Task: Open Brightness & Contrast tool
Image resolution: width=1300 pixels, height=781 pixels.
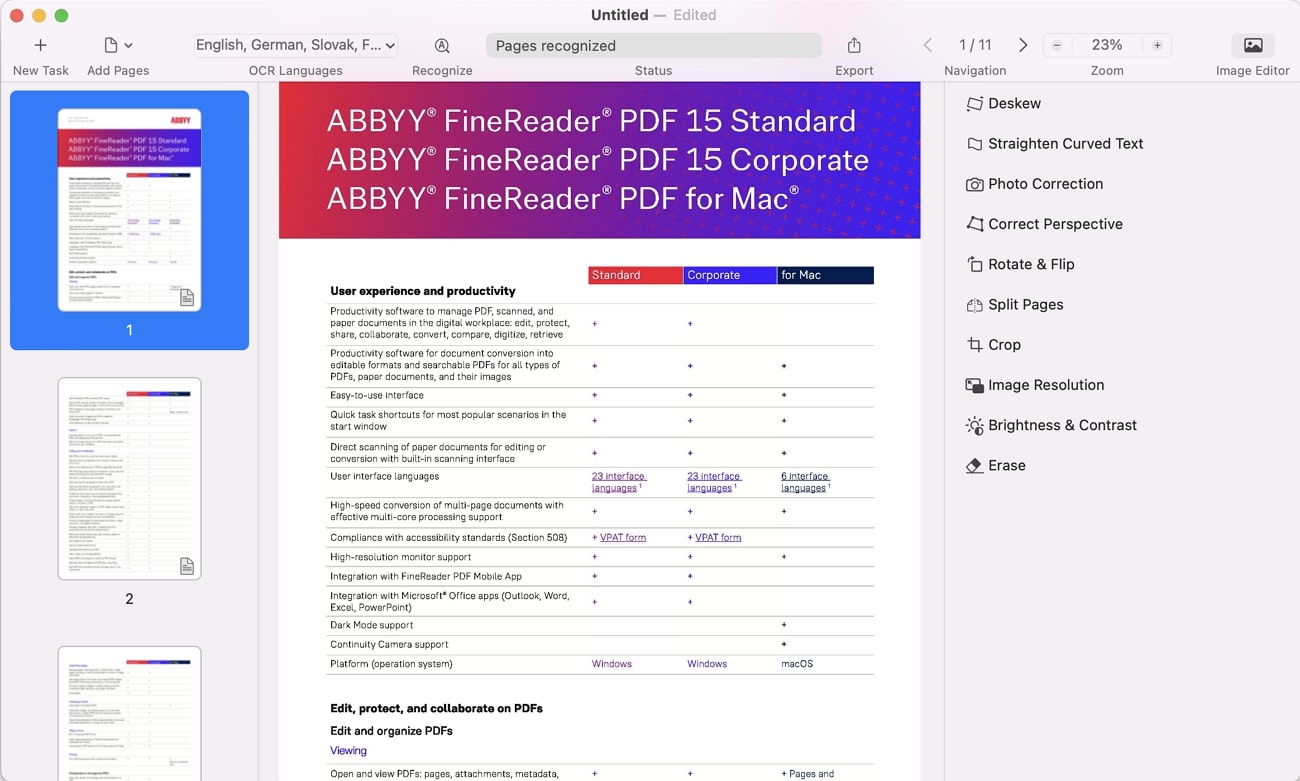Action: [1051, 425]
